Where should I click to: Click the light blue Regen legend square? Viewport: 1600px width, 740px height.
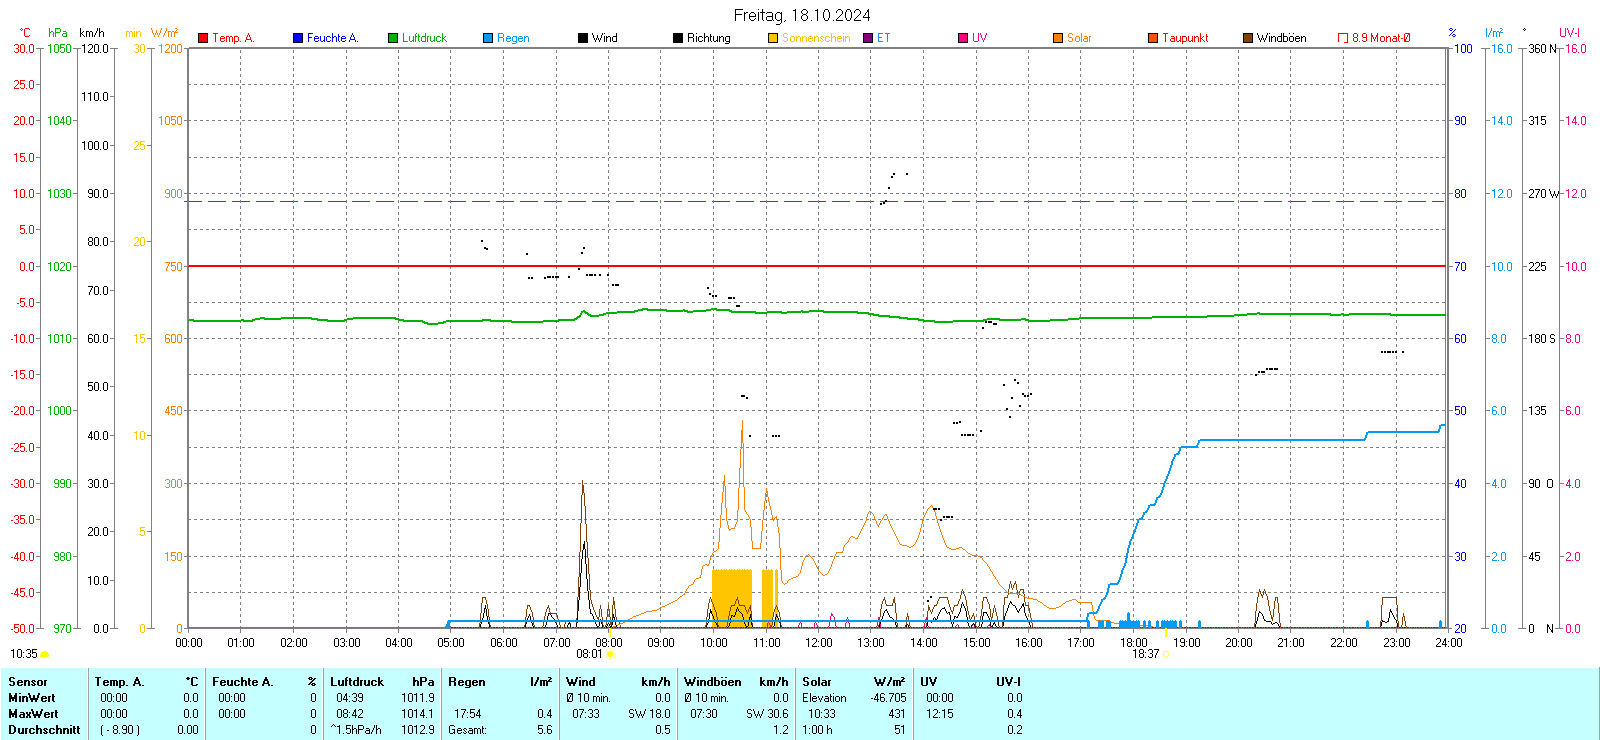tap(488, 38)
